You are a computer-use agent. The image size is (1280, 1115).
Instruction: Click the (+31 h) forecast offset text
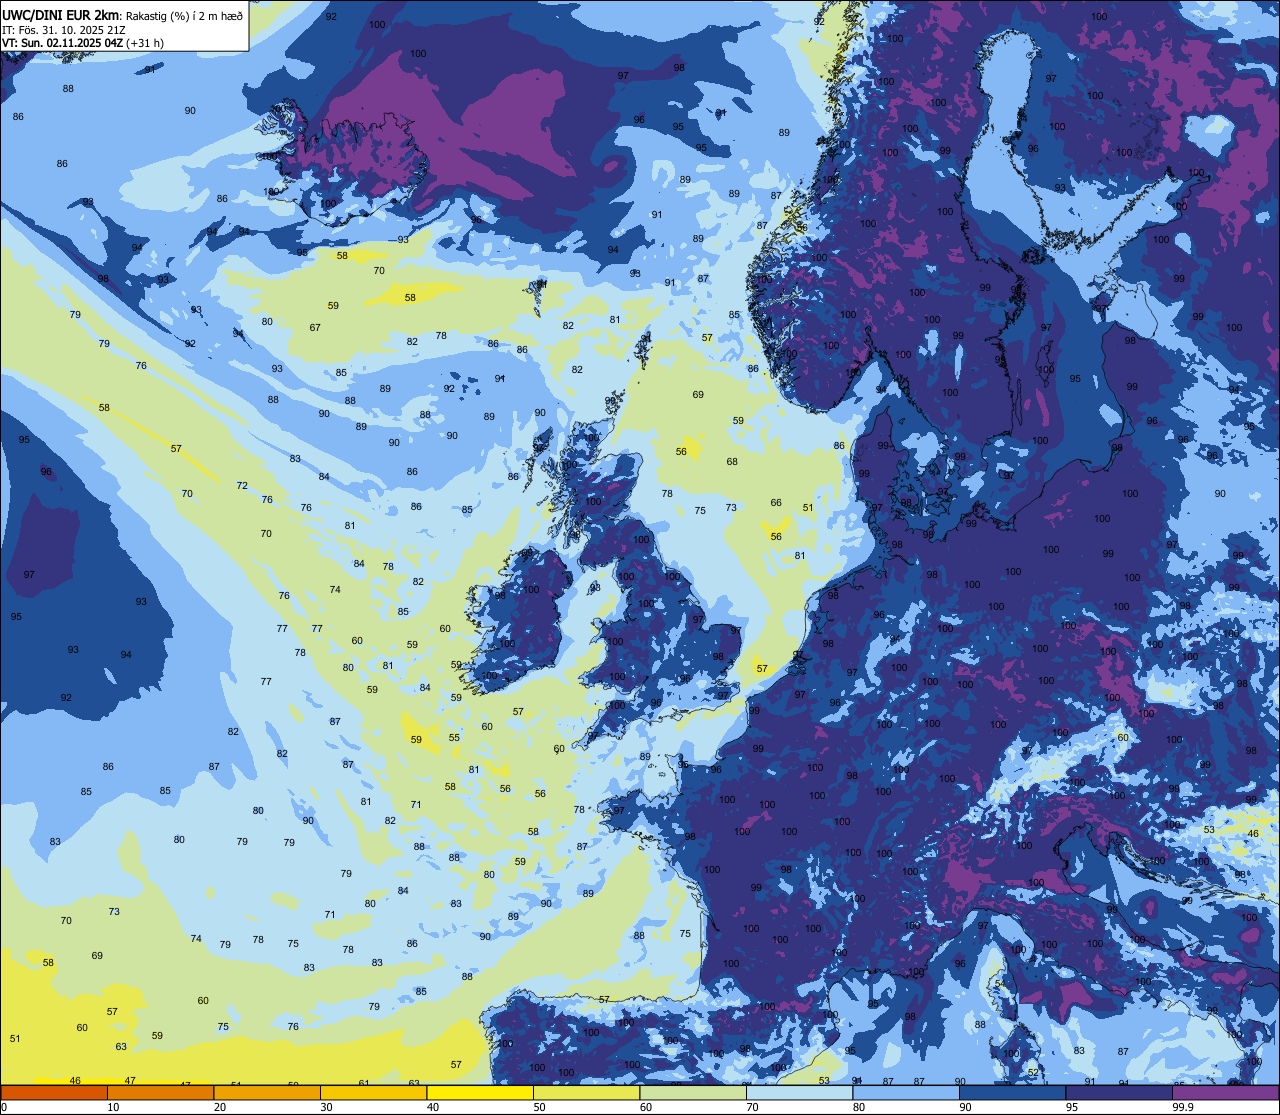click(146, 43)
